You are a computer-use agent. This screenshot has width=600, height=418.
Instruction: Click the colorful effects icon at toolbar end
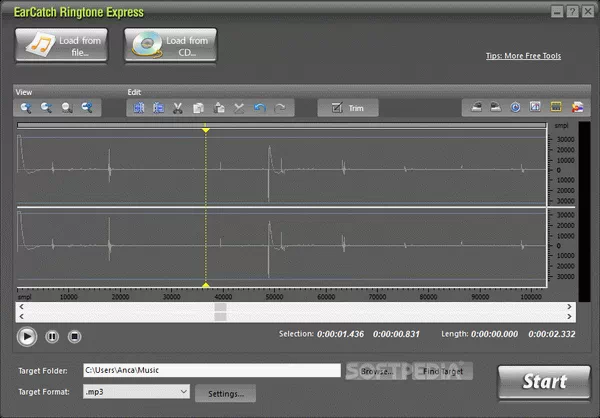pyautogui.click(x=577, y=107)
